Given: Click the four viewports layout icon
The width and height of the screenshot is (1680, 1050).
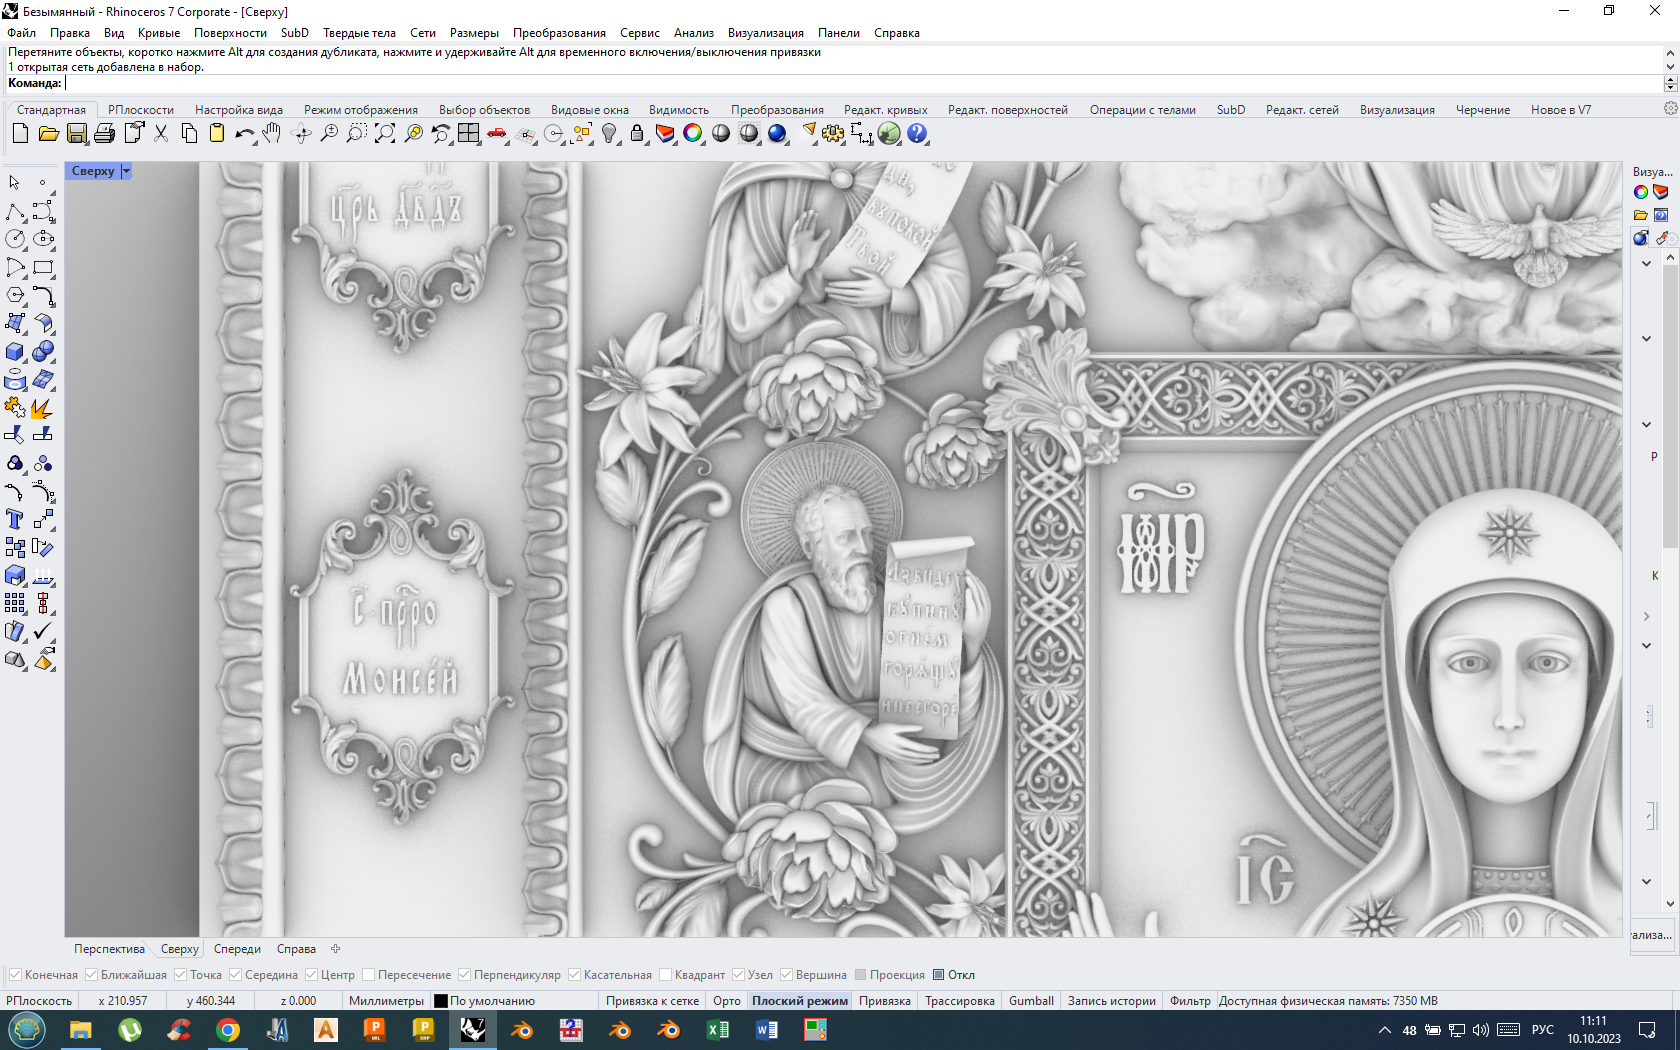Looking at the screenshot, I should pos(469,133).
